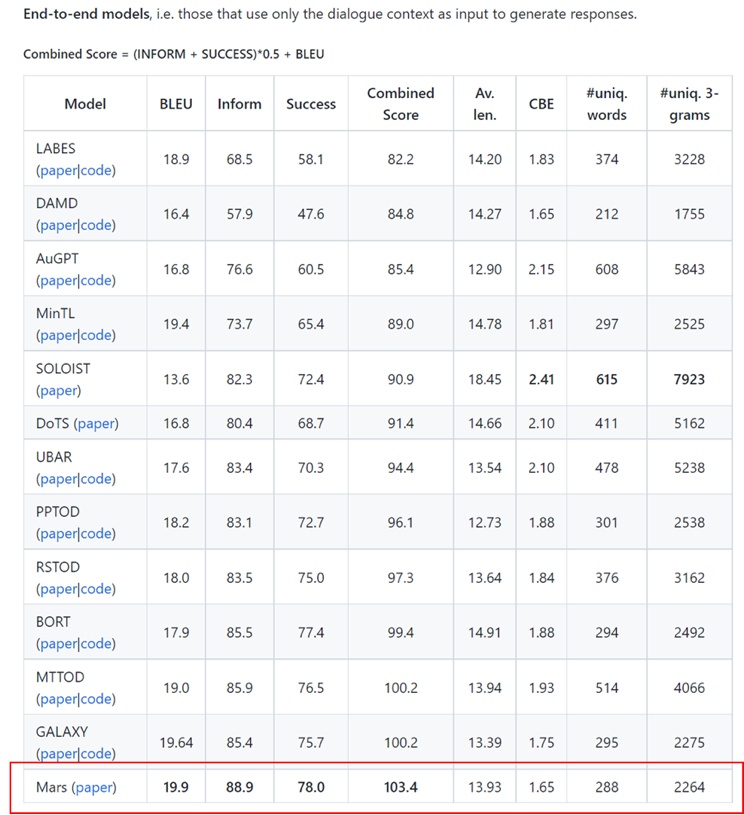The height and width of the screenshot is (815, 744).
Task: Open the LABES code link
Action: 96,170
